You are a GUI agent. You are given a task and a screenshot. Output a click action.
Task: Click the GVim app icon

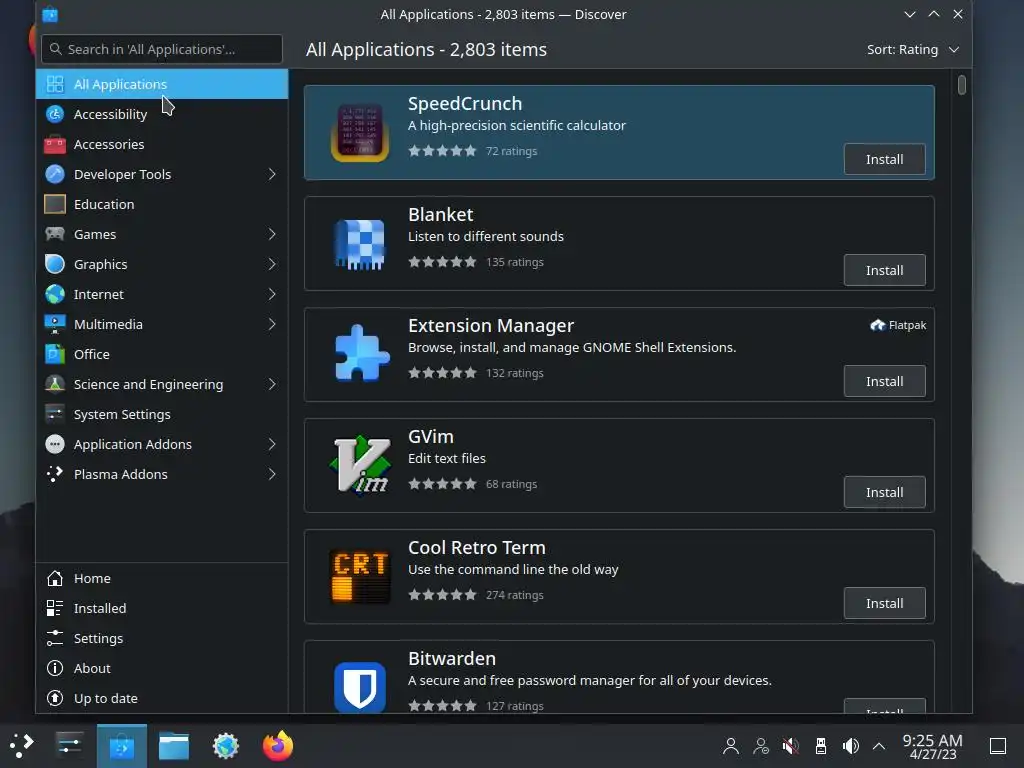click(360, 465)
